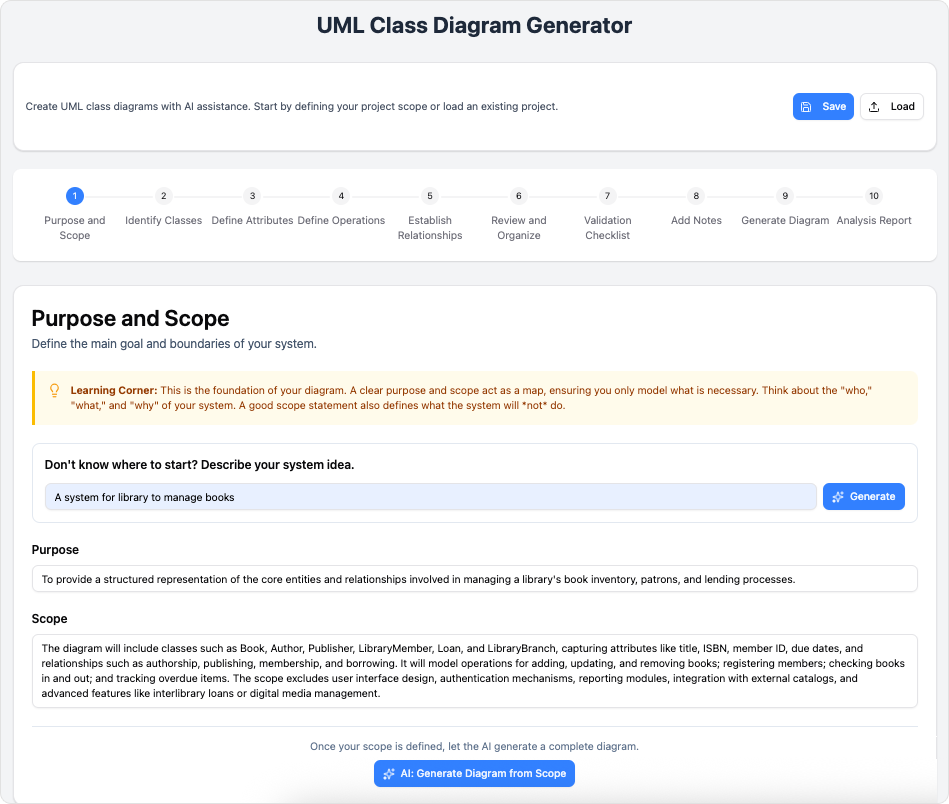Jump to the Add Notes step
The height and width of the screenshot is (804, 949).
(695, 196)
